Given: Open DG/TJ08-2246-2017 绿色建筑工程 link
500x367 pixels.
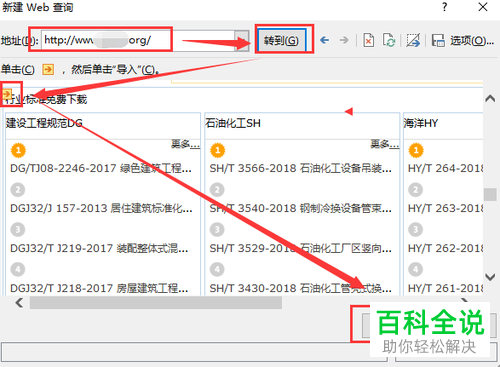Looking at the screenshot, I should pyautogui.click(x=101, y=168).
